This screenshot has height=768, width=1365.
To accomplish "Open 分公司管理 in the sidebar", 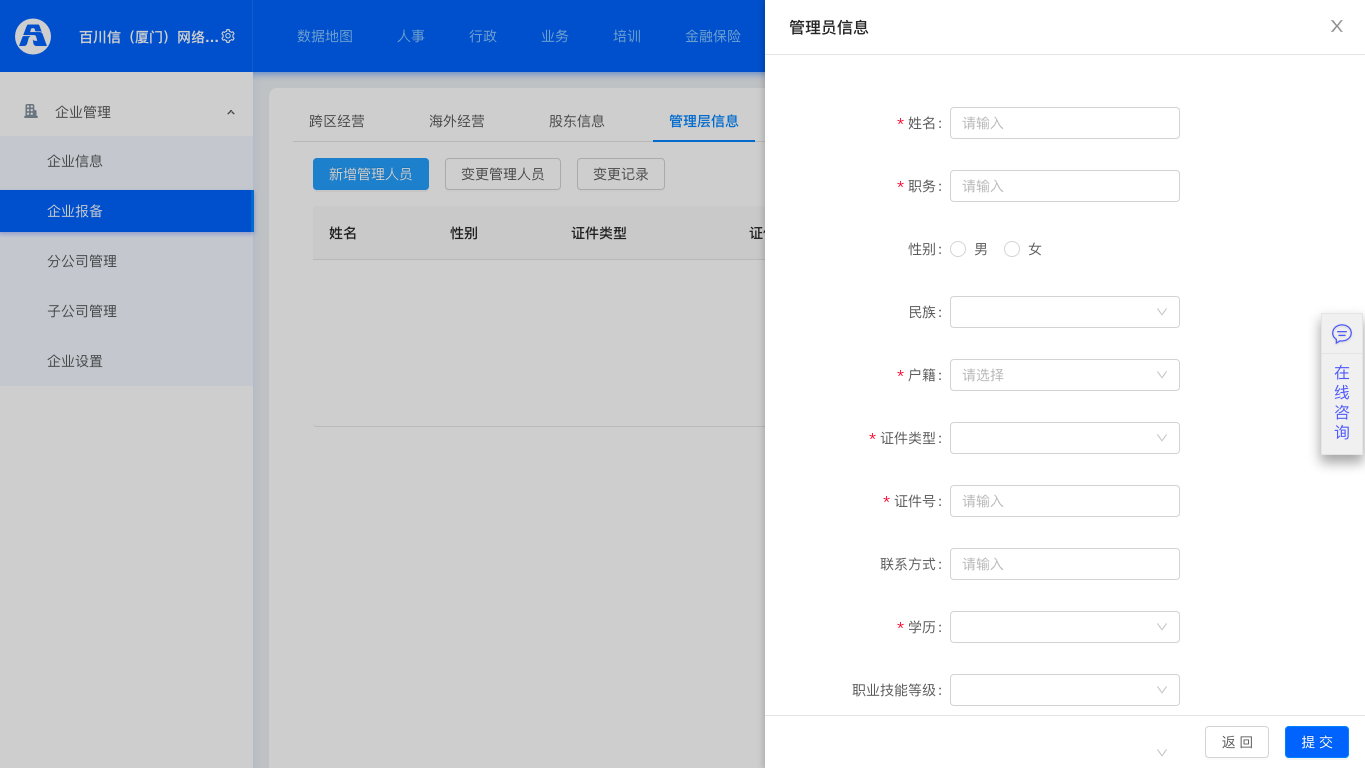I will click(x=82, y=261).
